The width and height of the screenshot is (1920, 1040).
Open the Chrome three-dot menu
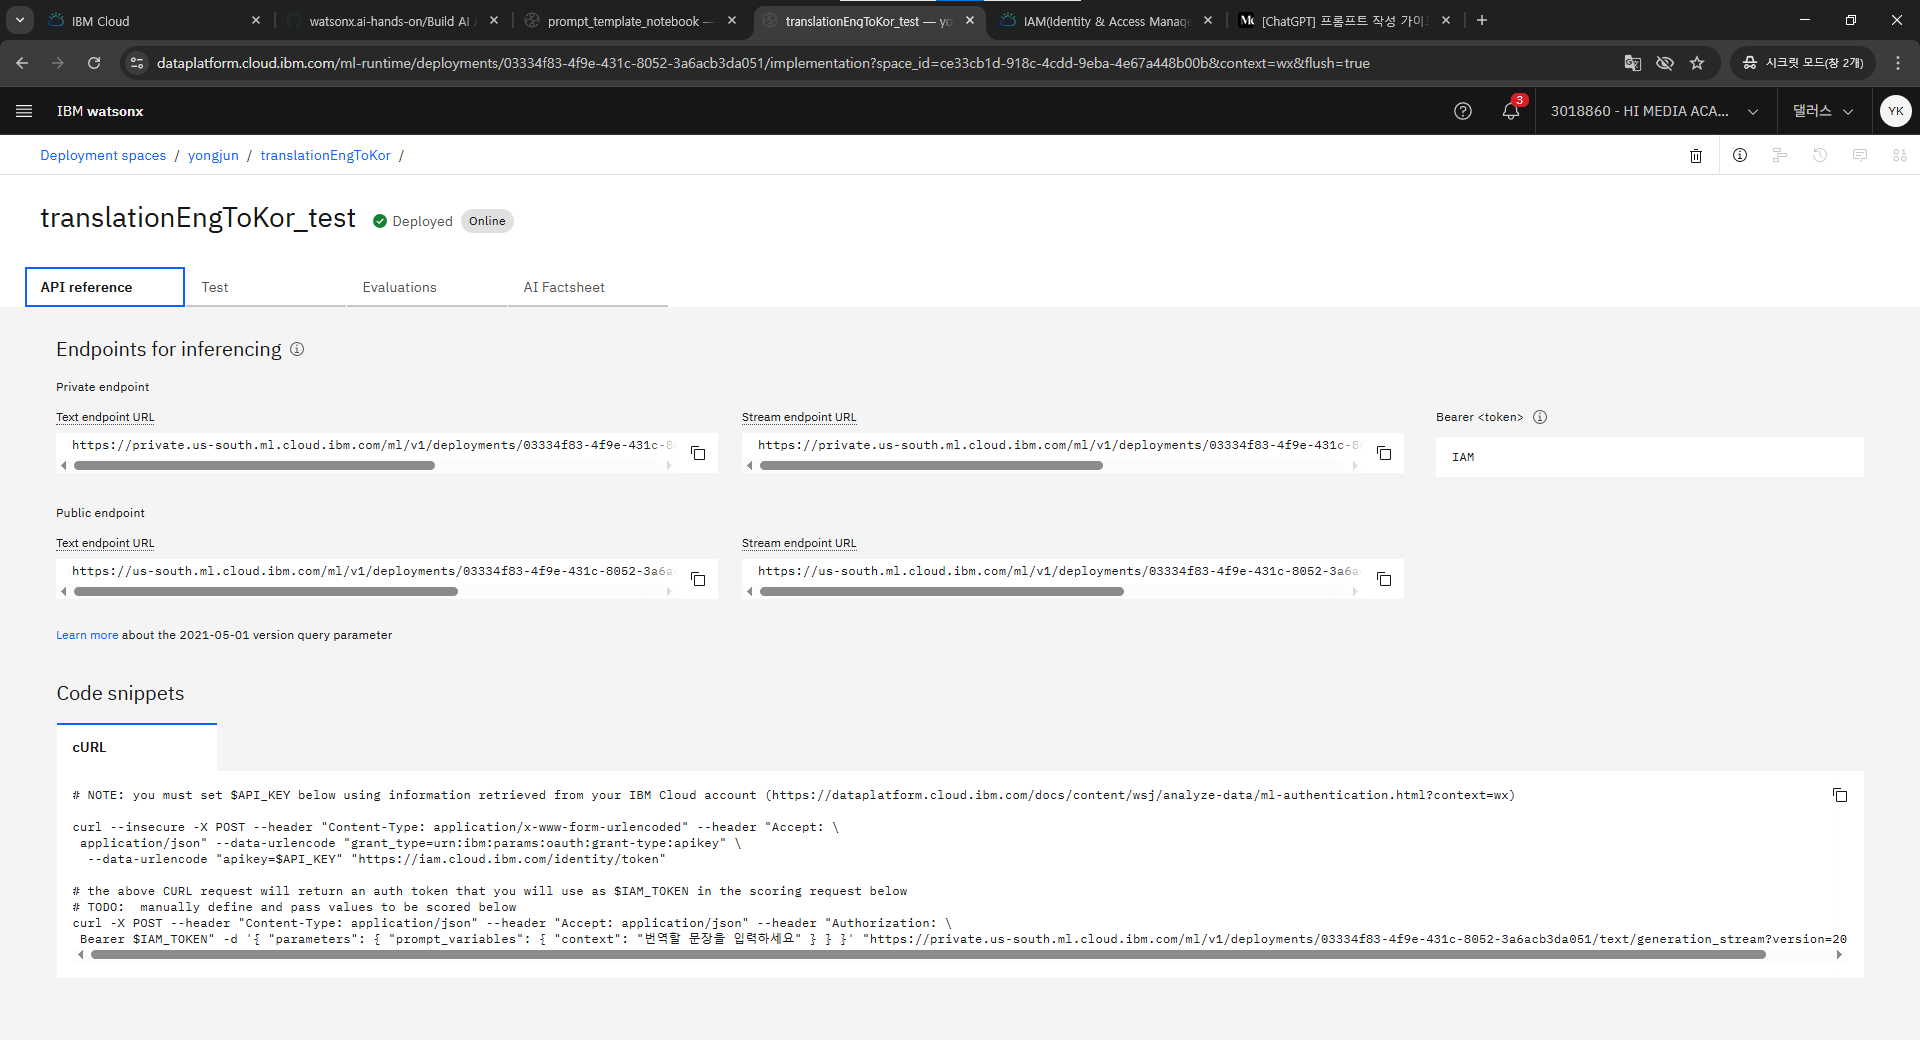tap(1898, 63)
